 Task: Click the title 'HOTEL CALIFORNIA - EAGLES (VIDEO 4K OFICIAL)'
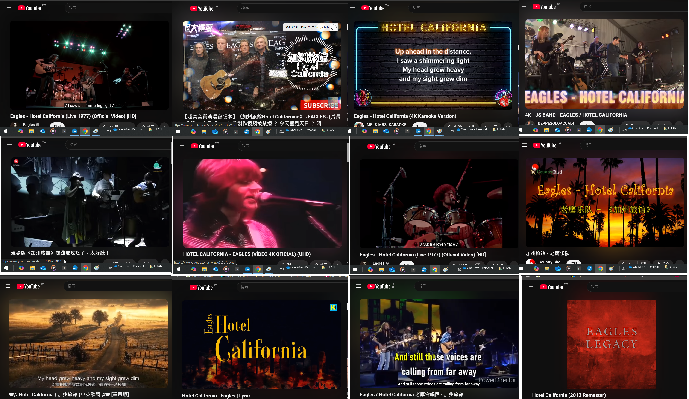247,254
